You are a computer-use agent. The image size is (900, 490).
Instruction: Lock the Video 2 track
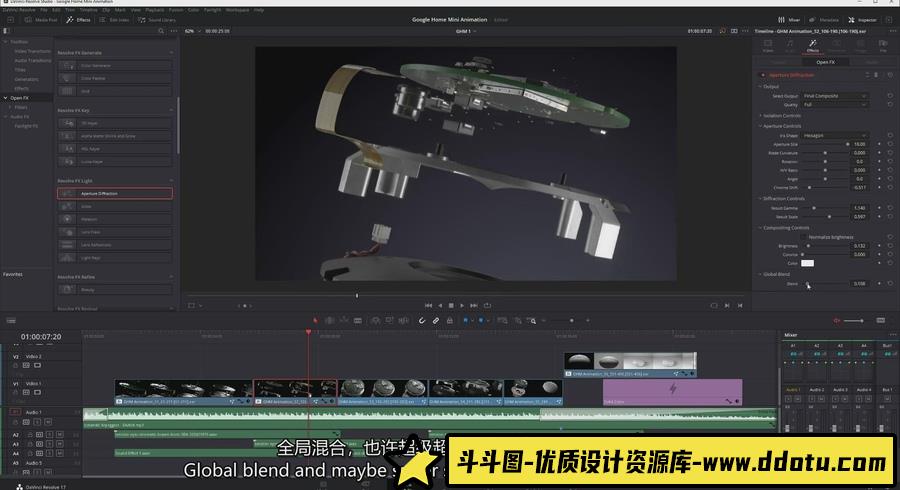point(15,365)
